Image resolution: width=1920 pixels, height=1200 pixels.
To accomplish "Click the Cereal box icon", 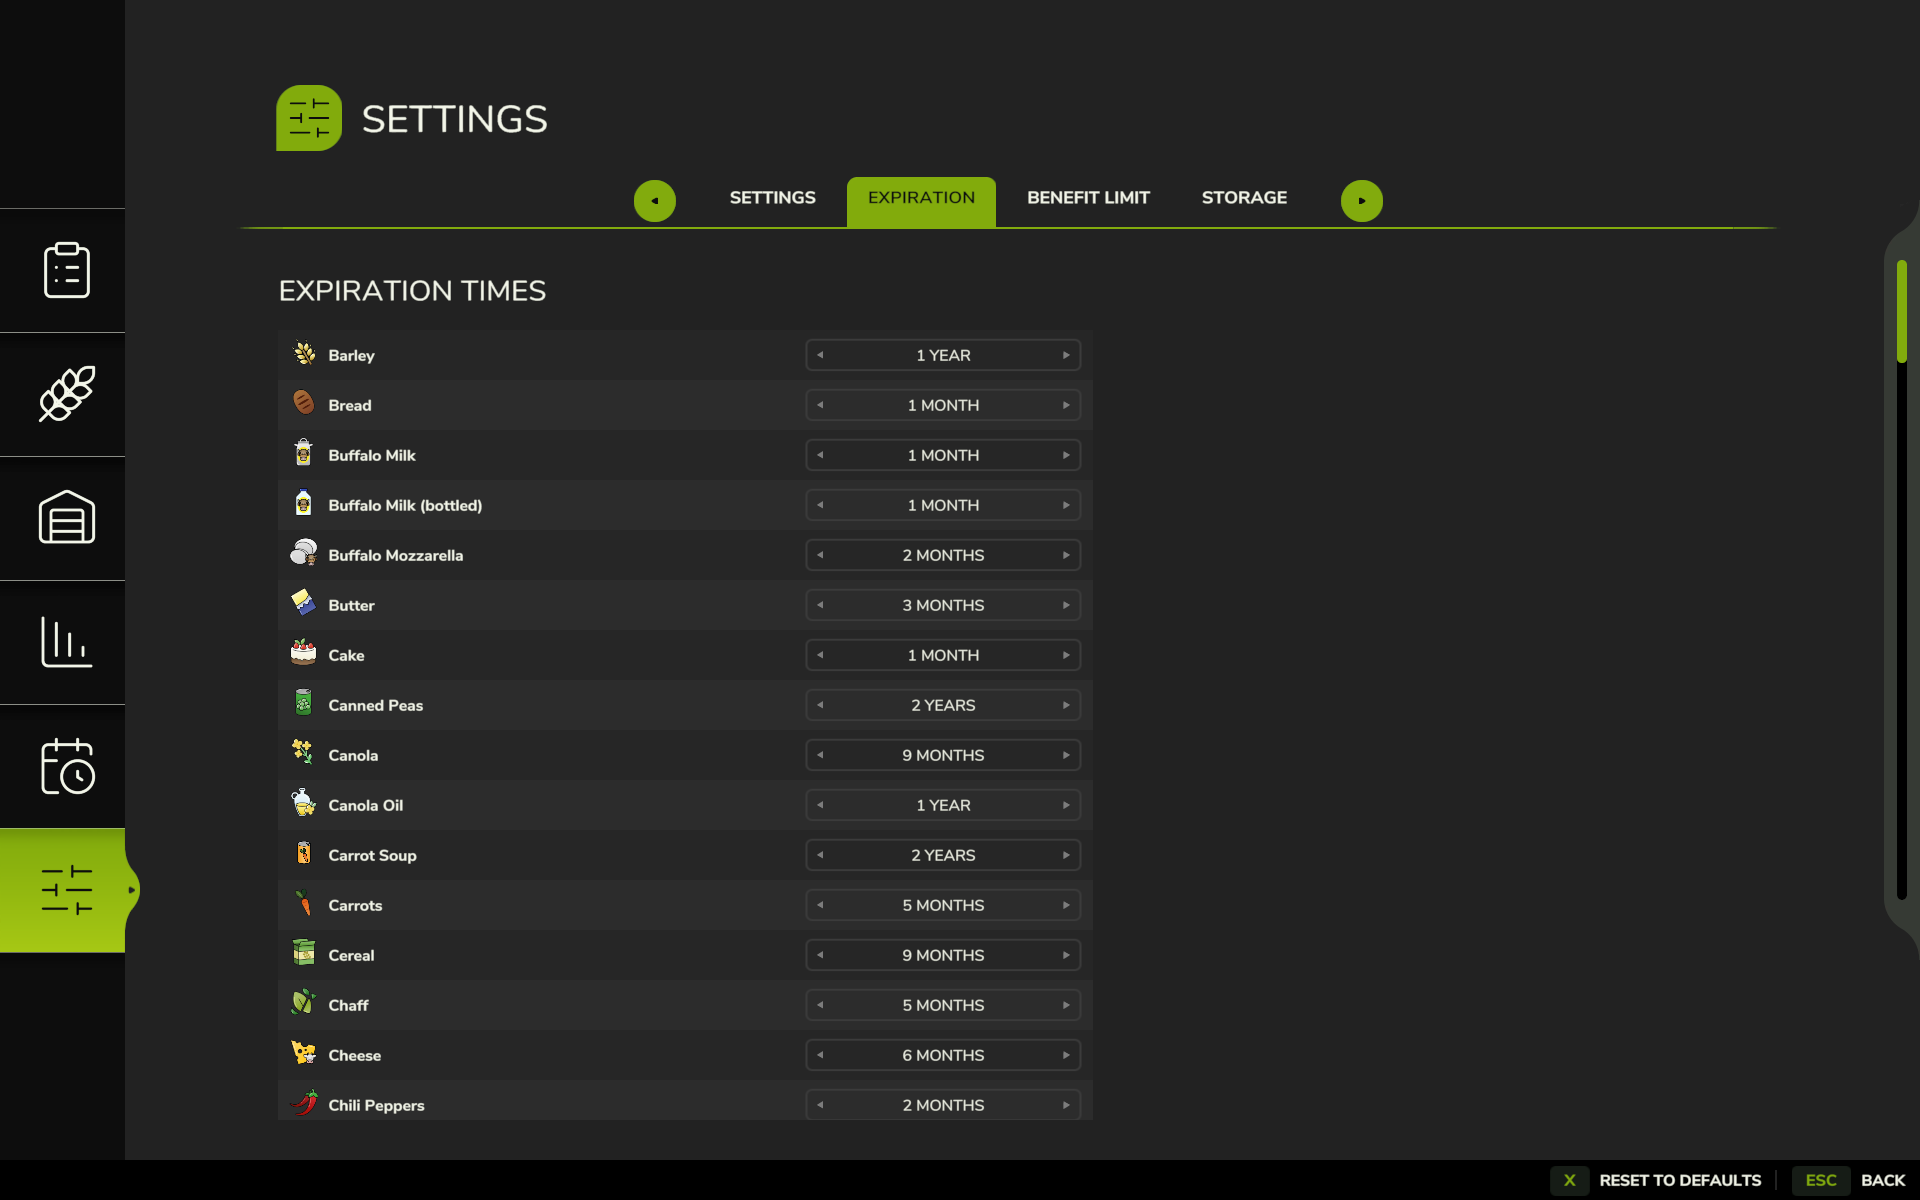I will pyautogui.click(x=304, y=953).
